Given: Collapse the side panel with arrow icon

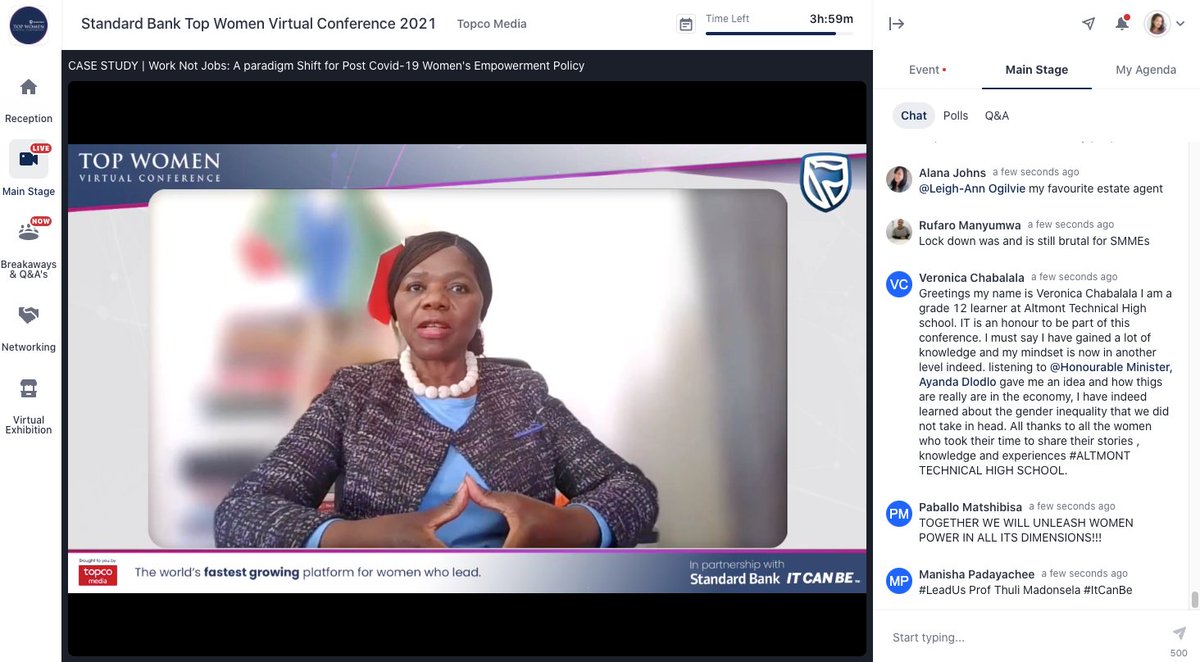Looking at the screenshot, I should 896,24.
